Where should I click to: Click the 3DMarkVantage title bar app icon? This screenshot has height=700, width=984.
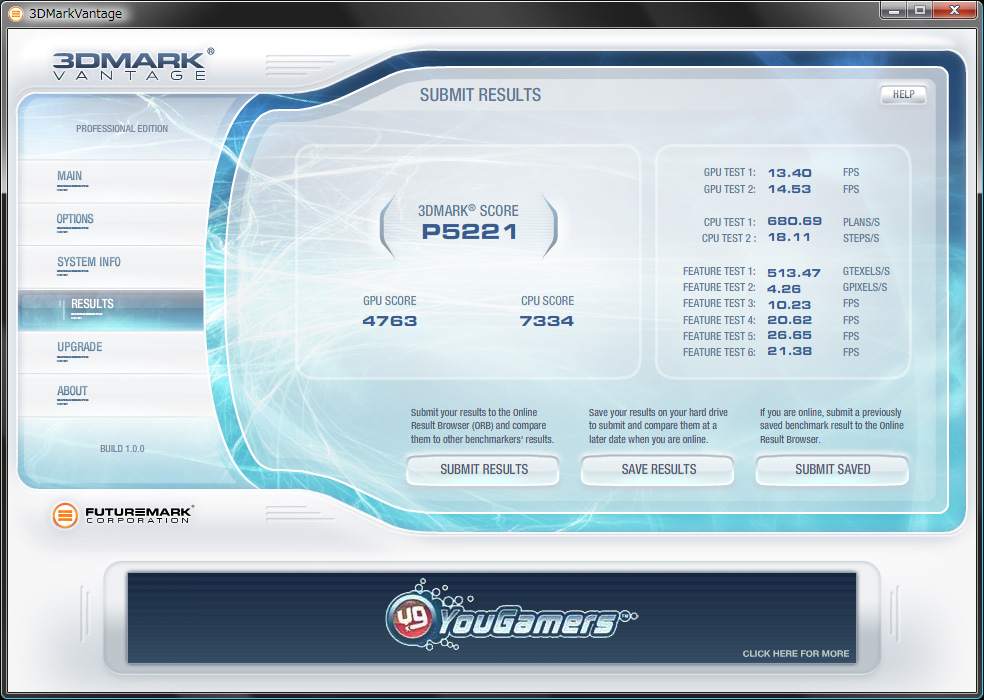click(16, 13)
